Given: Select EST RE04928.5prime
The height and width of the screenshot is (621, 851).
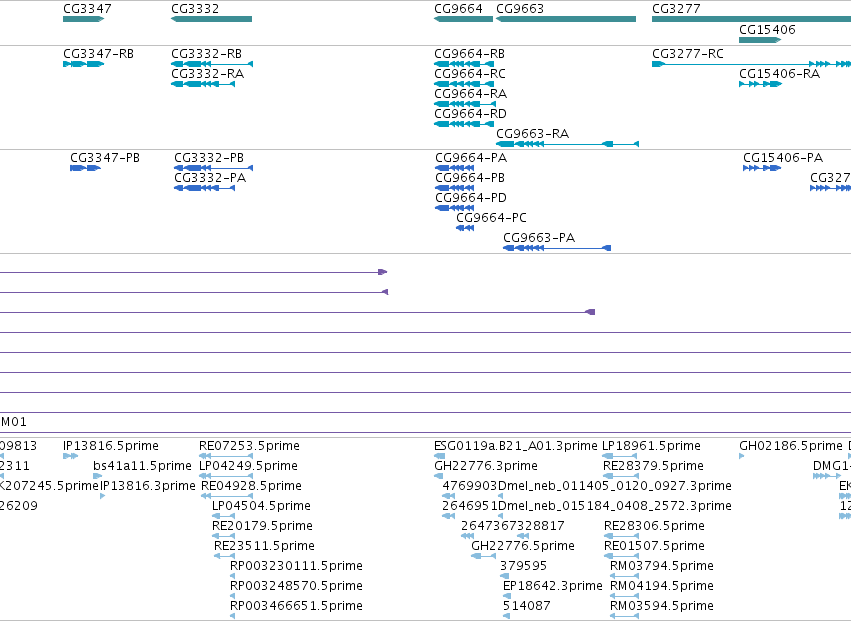Looking at the screenshot, I should tap(227, 496).
